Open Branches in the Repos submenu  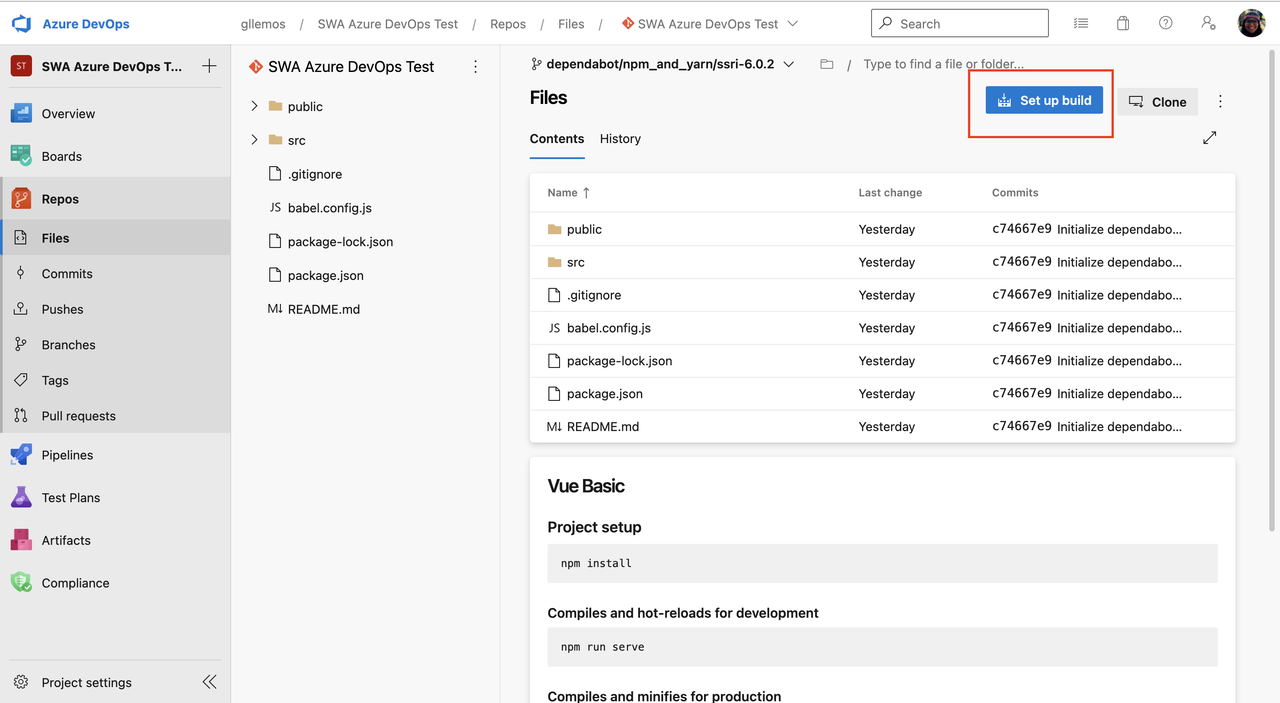pyautogui.click(x=115, y=344)
